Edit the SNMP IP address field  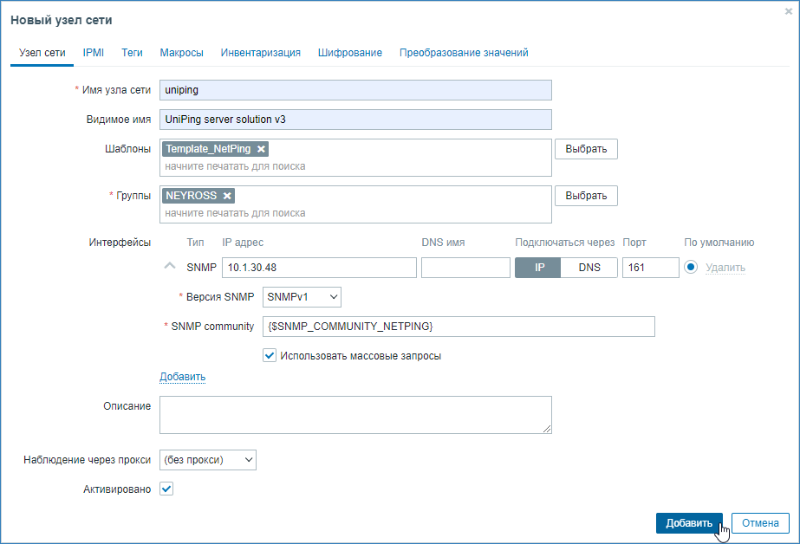tap(319, 267)
